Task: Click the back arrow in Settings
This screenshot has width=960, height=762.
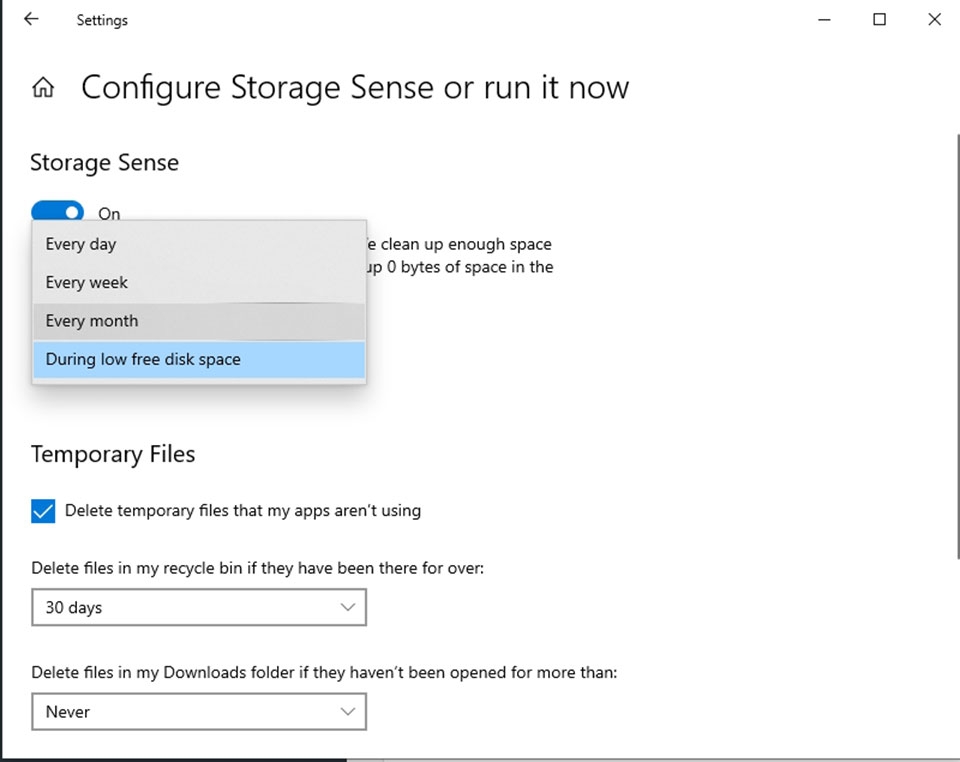Action: click(x=31, y=19)
